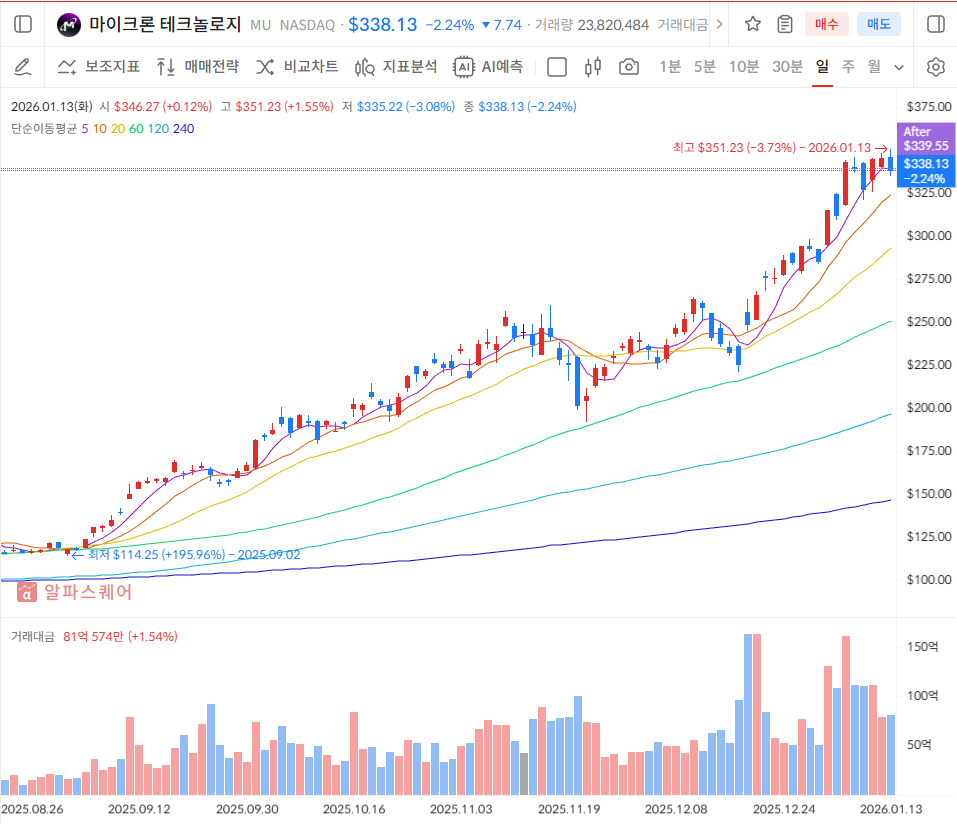The image size is (957, 824).
Task: Click the AI예측 prediction button
Action: 488,67
